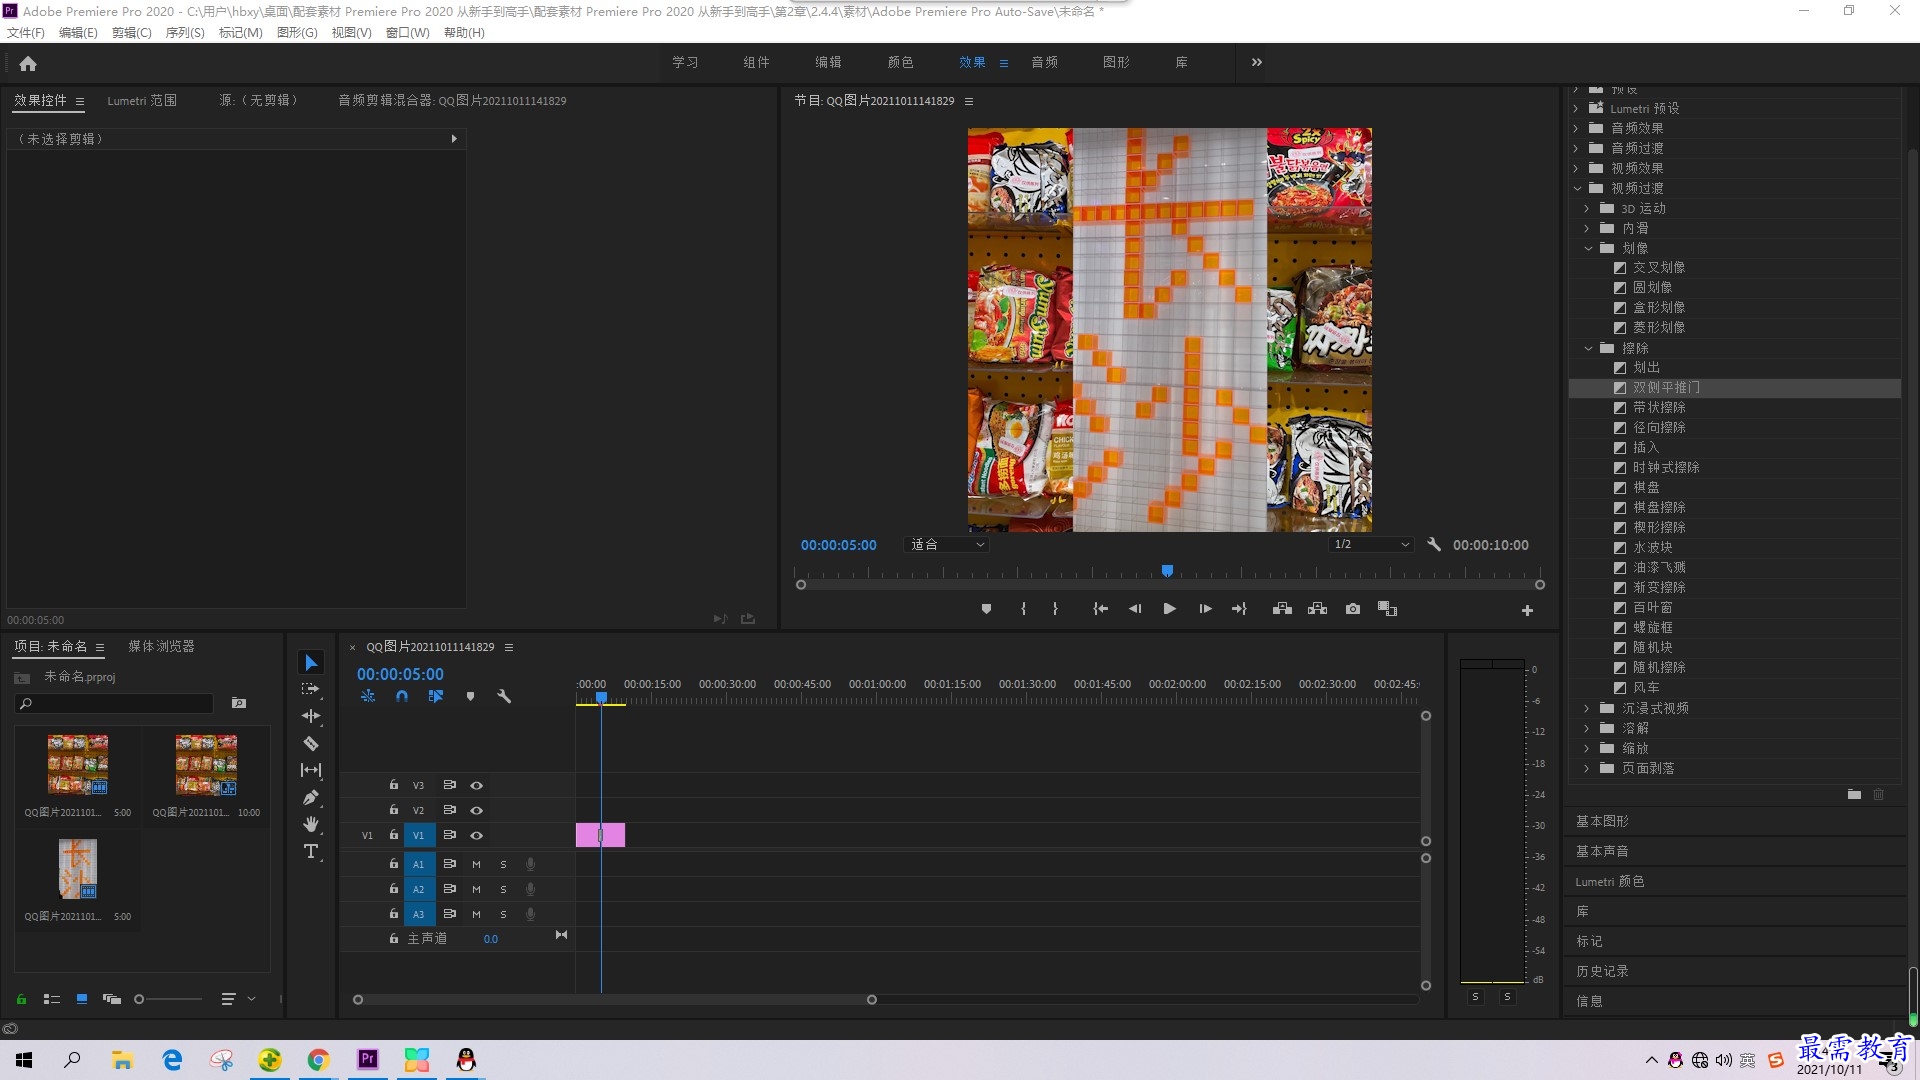The image size is (1920, 1080).
Task: Select the Pen tool
Action: coord(311,797)
